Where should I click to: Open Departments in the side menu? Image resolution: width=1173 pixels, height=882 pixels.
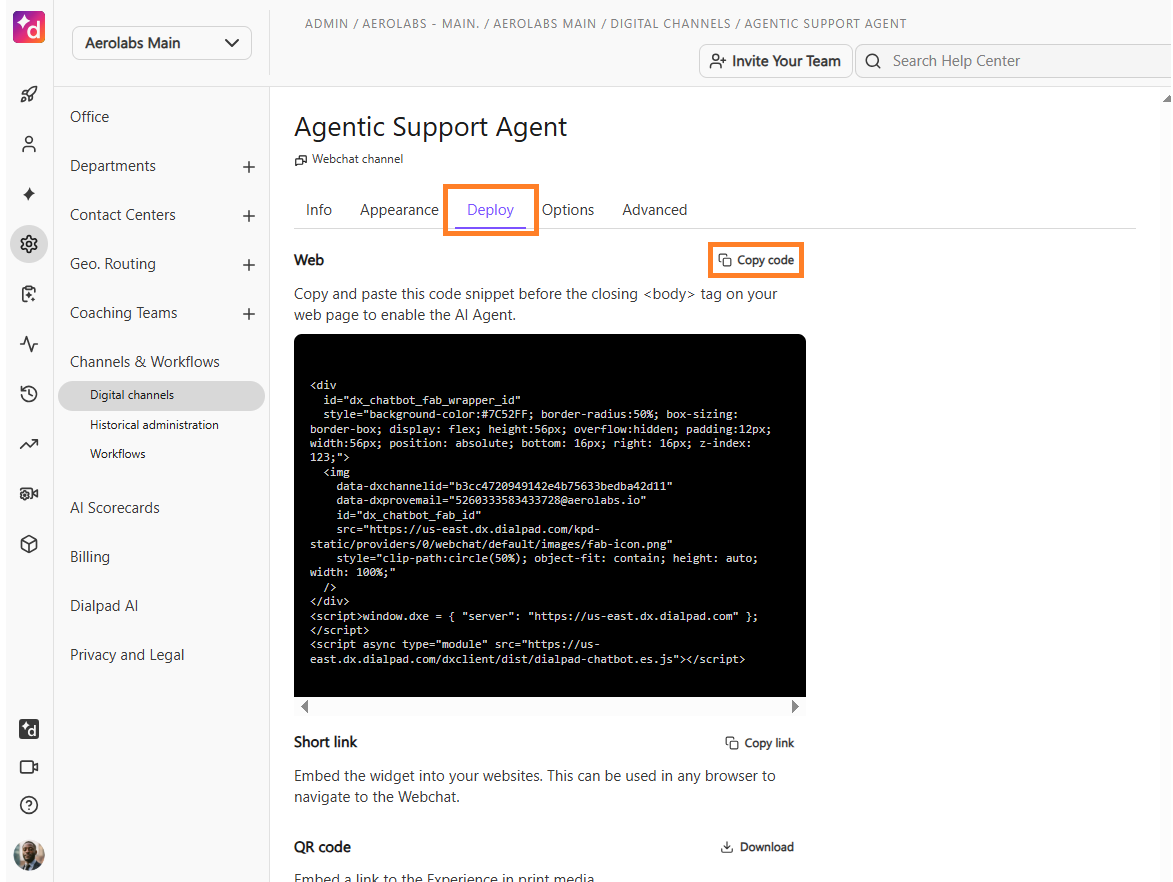(113, 166)
